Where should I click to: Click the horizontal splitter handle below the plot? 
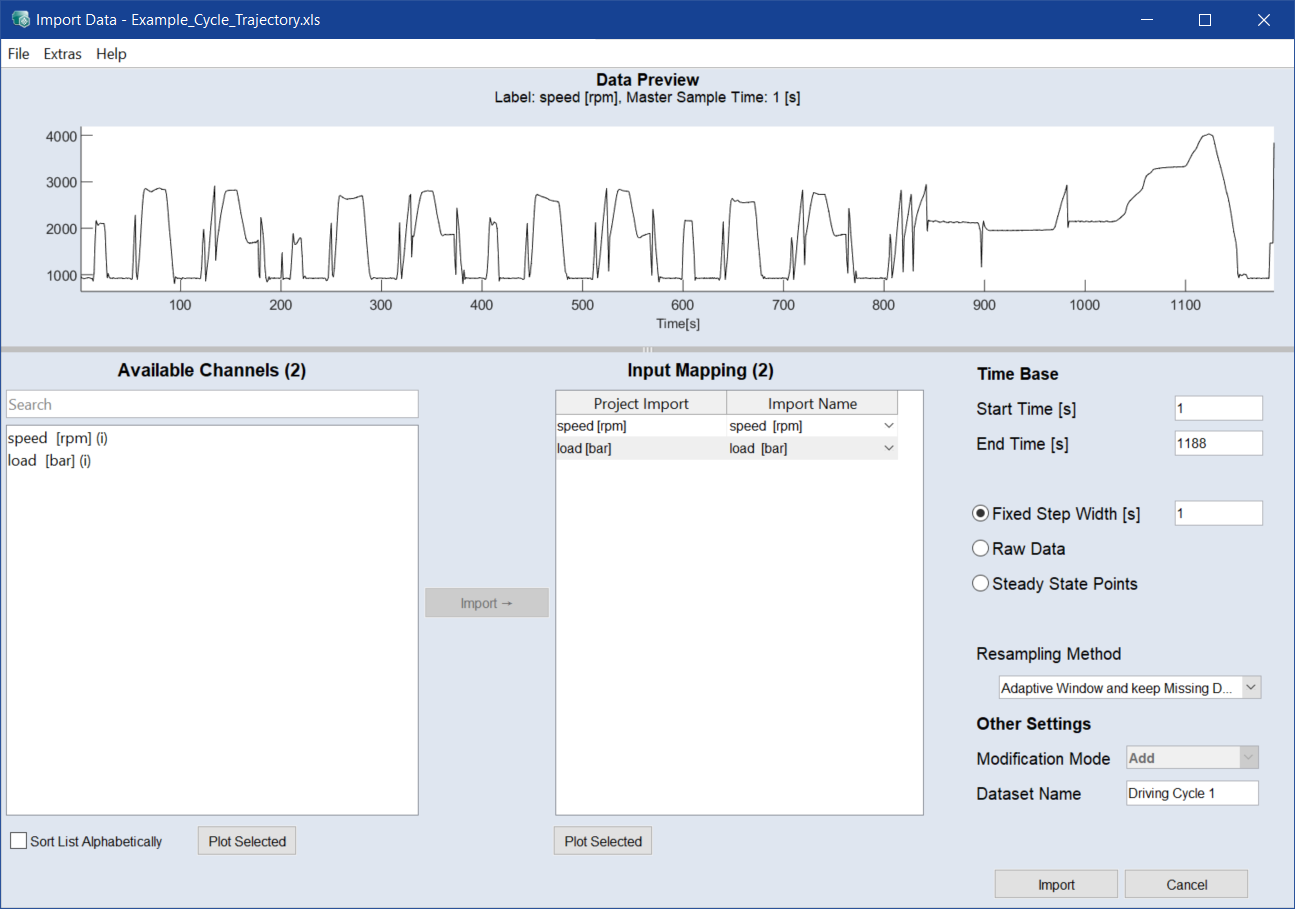coord(647,349)
